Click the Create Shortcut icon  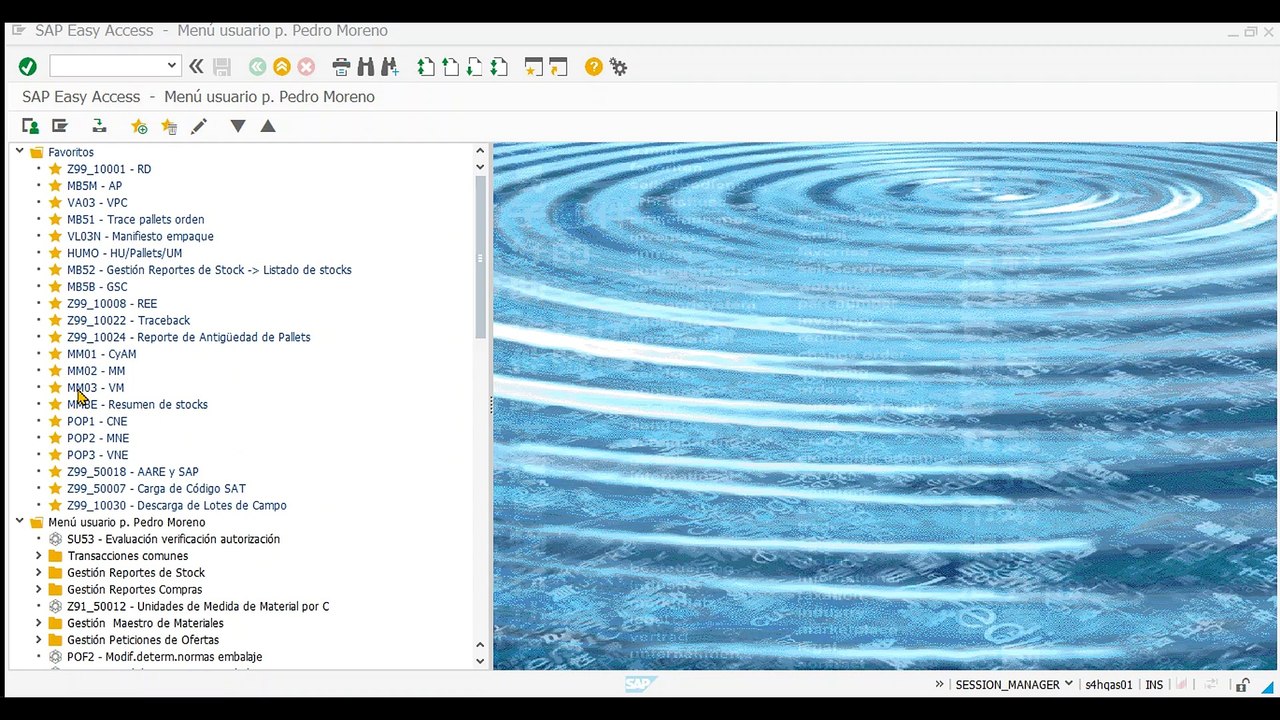[x=558, y=67]
